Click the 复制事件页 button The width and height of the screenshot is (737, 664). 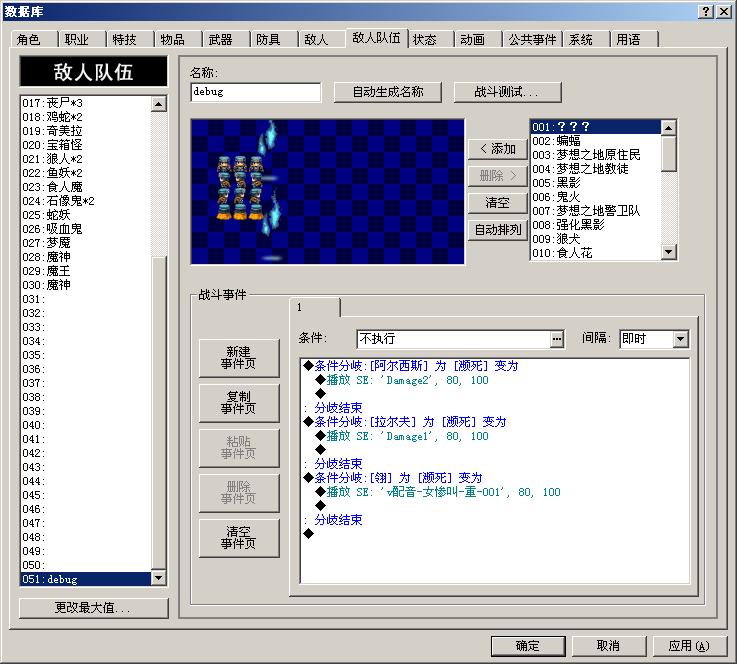(239, 403)
